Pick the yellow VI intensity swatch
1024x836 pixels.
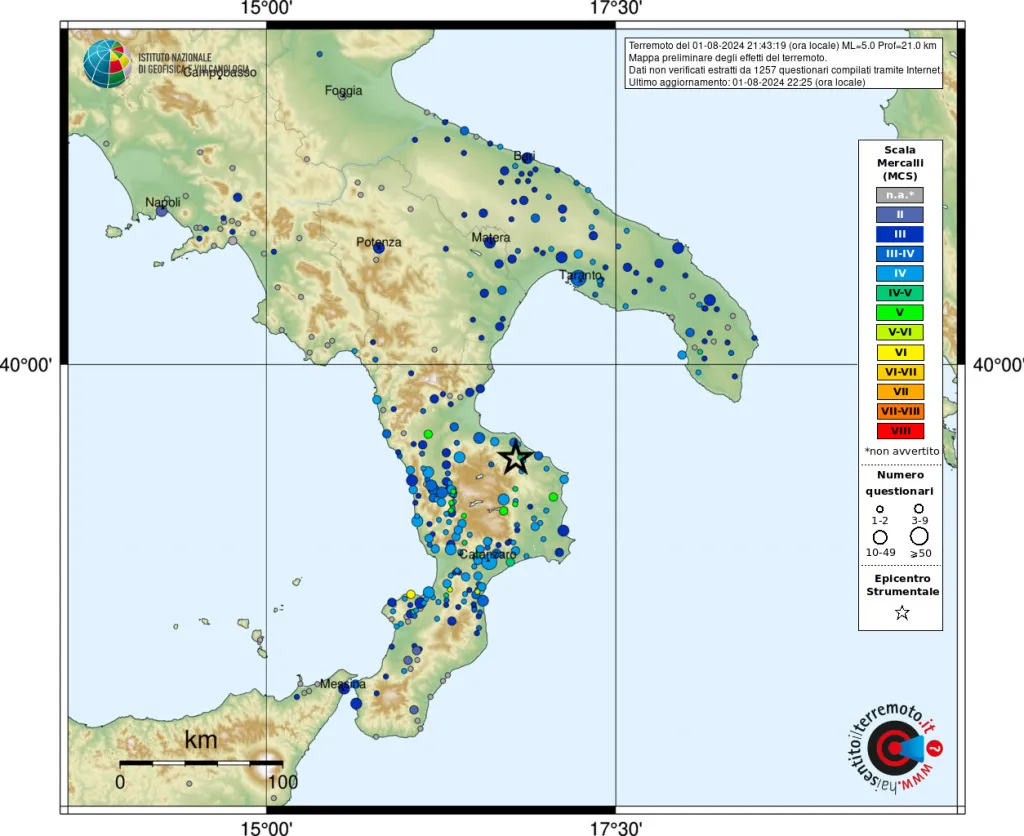pyautogui.click(x=900, y=352)
